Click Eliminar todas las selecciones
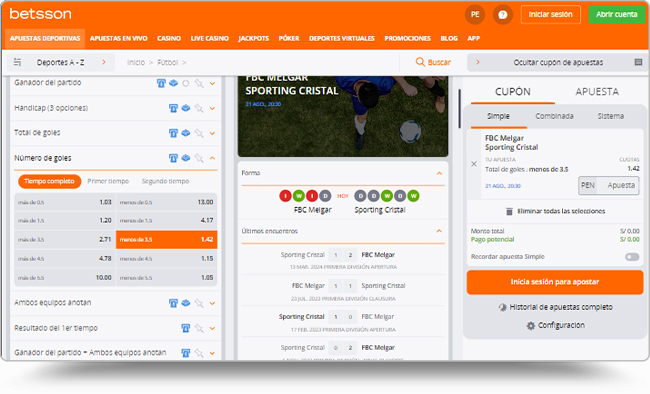This screenshot has height=394, width=650. [x=561, y=212]
